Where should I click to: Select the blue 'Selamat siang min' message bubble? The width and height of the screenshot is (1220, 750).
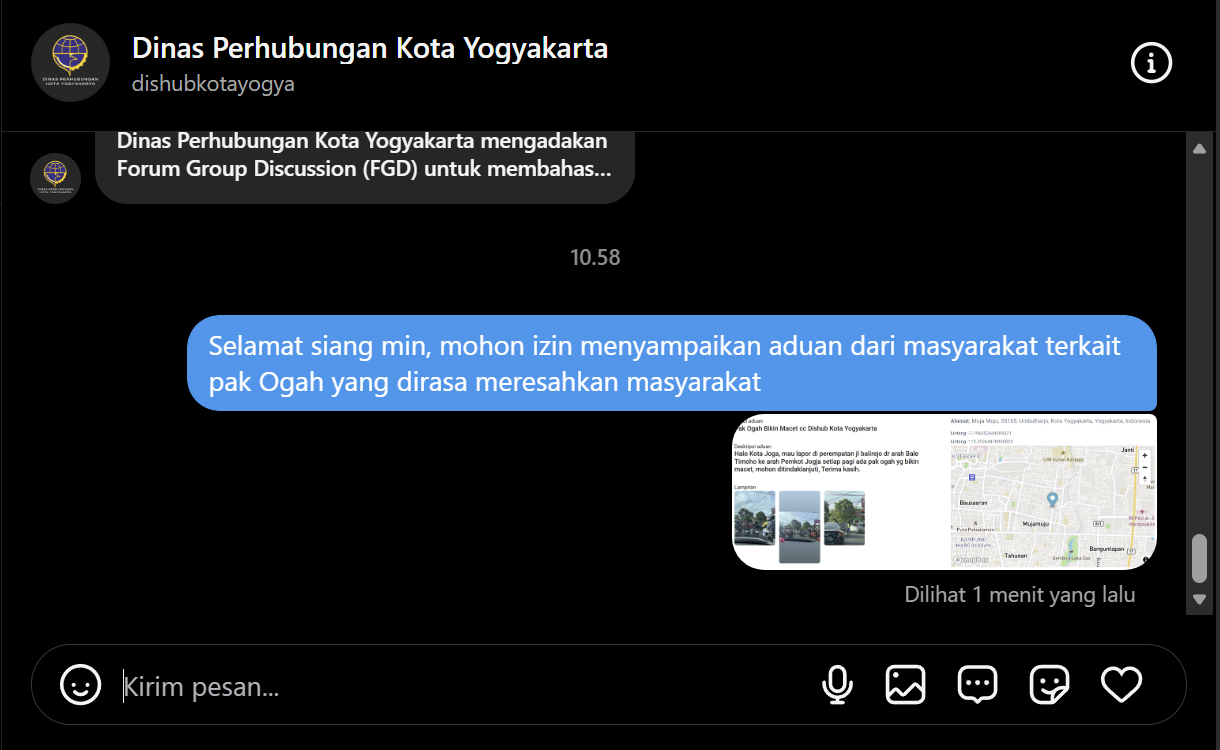(671, 363)
